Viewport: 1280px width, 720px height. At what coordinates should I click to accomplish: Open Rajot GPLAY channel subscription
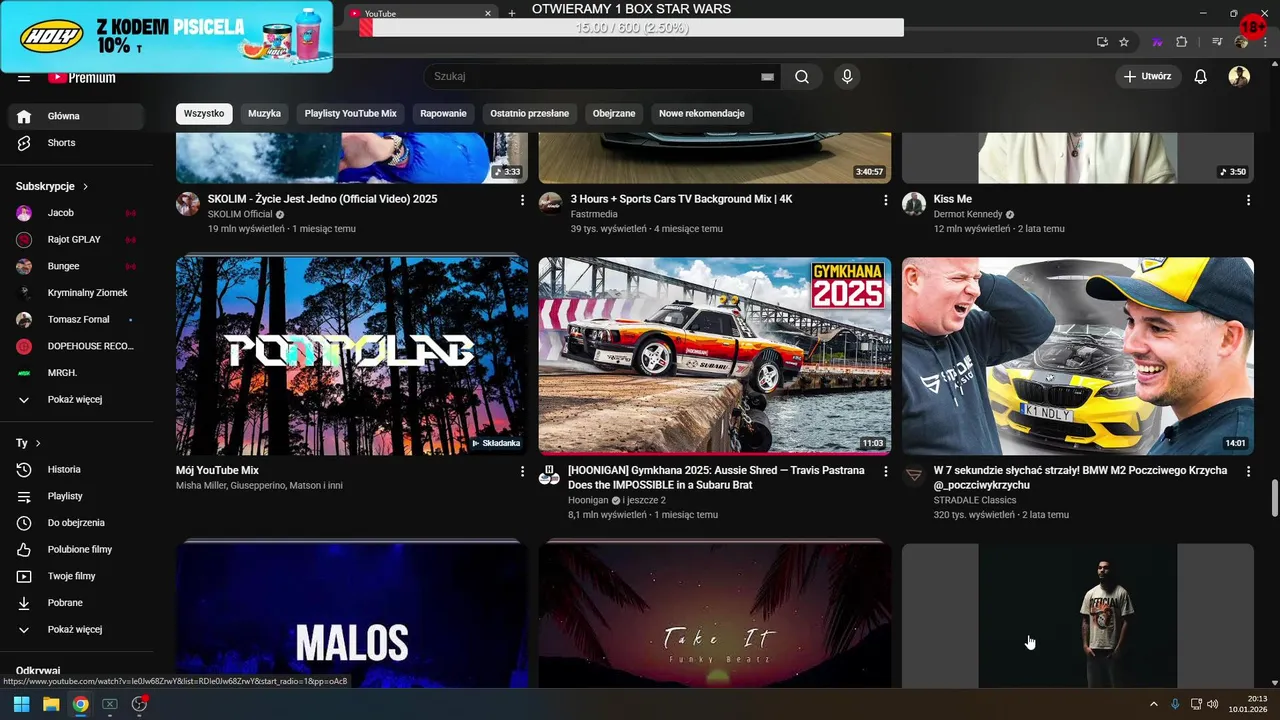[76, 240]
